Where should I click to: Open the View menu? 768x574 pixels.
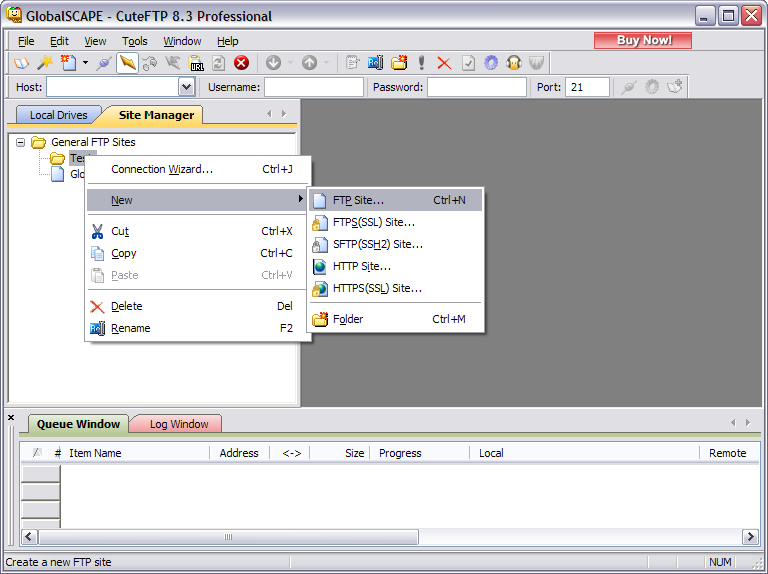coord(95,41)
